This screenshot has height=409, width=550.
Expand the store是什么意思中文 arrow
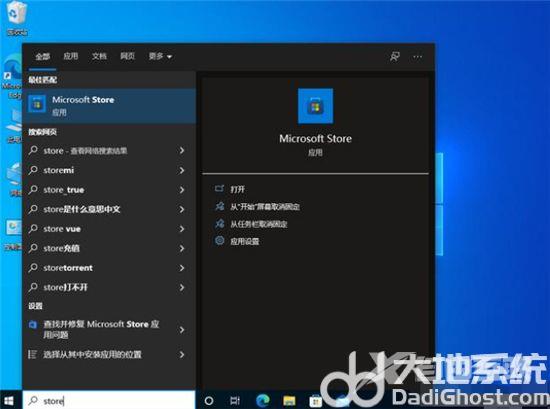click(x=182, y=209)
